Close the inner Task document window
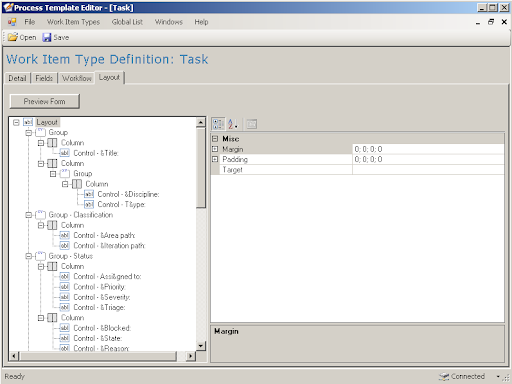The height and width of the screenshot is (384, 512). pos(504,22)
